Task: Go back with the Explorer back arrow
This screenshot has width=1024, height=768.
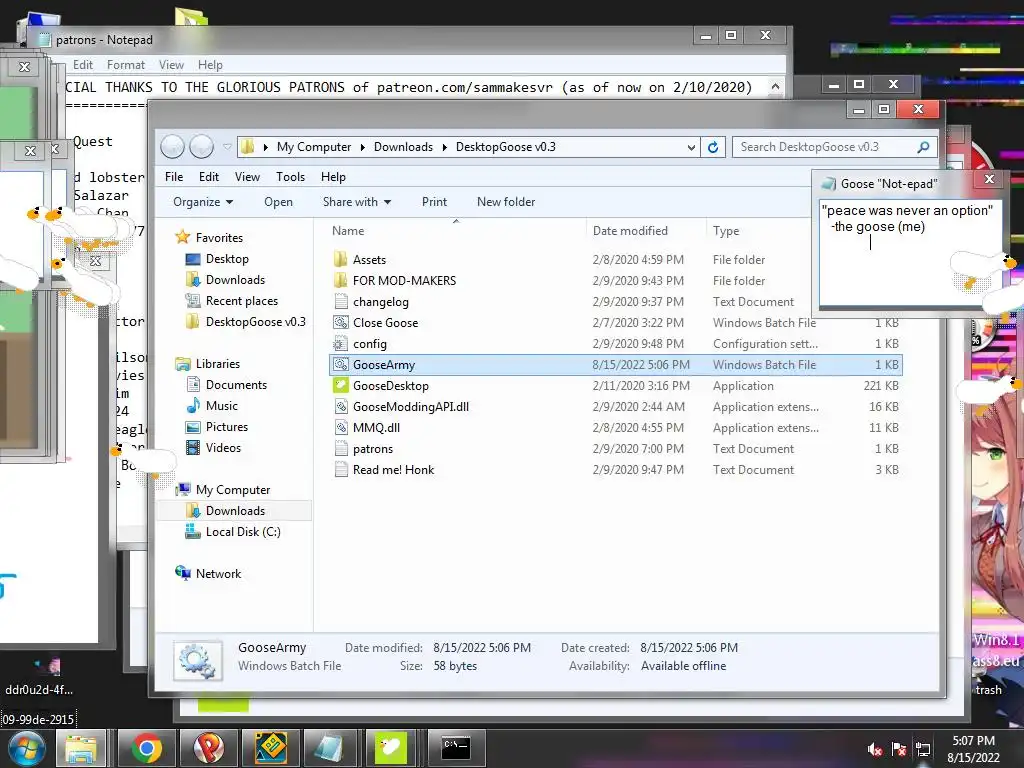Action: pyautogui.click(x=172, y=147)
